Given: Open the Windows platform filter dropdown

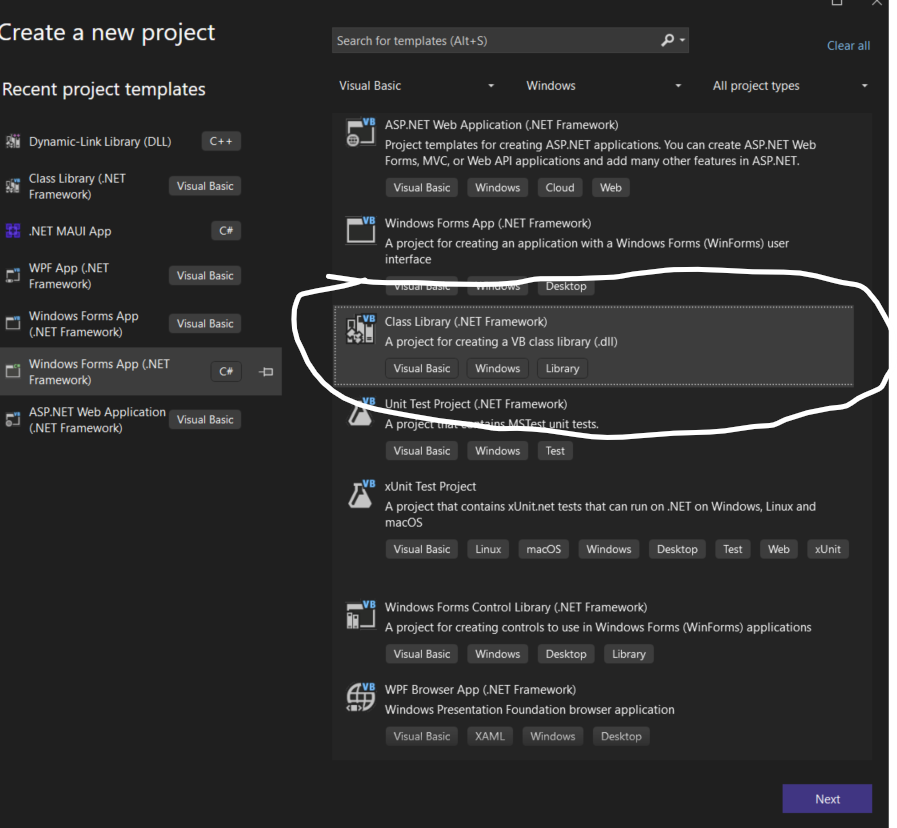Looking at the screenshot, I should pos(604,86).
